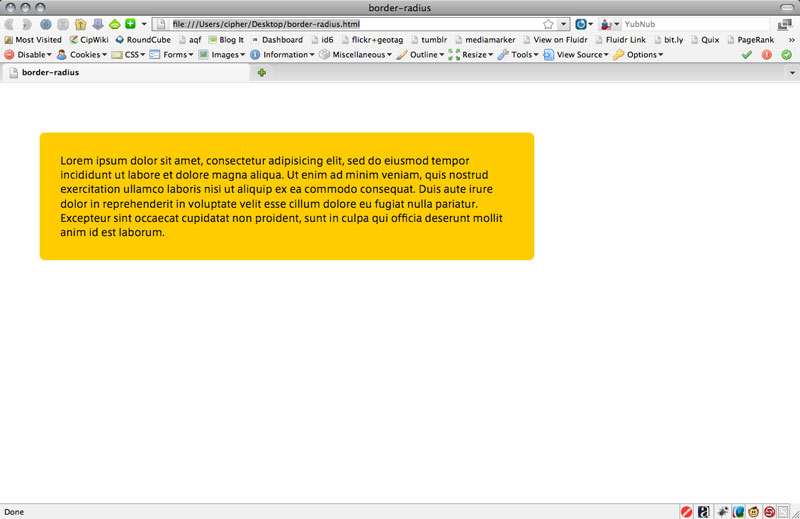Toggle the red no-script icon in status bar
The height and width of the screenshot is (519, 800).
(x=769, y=511)
